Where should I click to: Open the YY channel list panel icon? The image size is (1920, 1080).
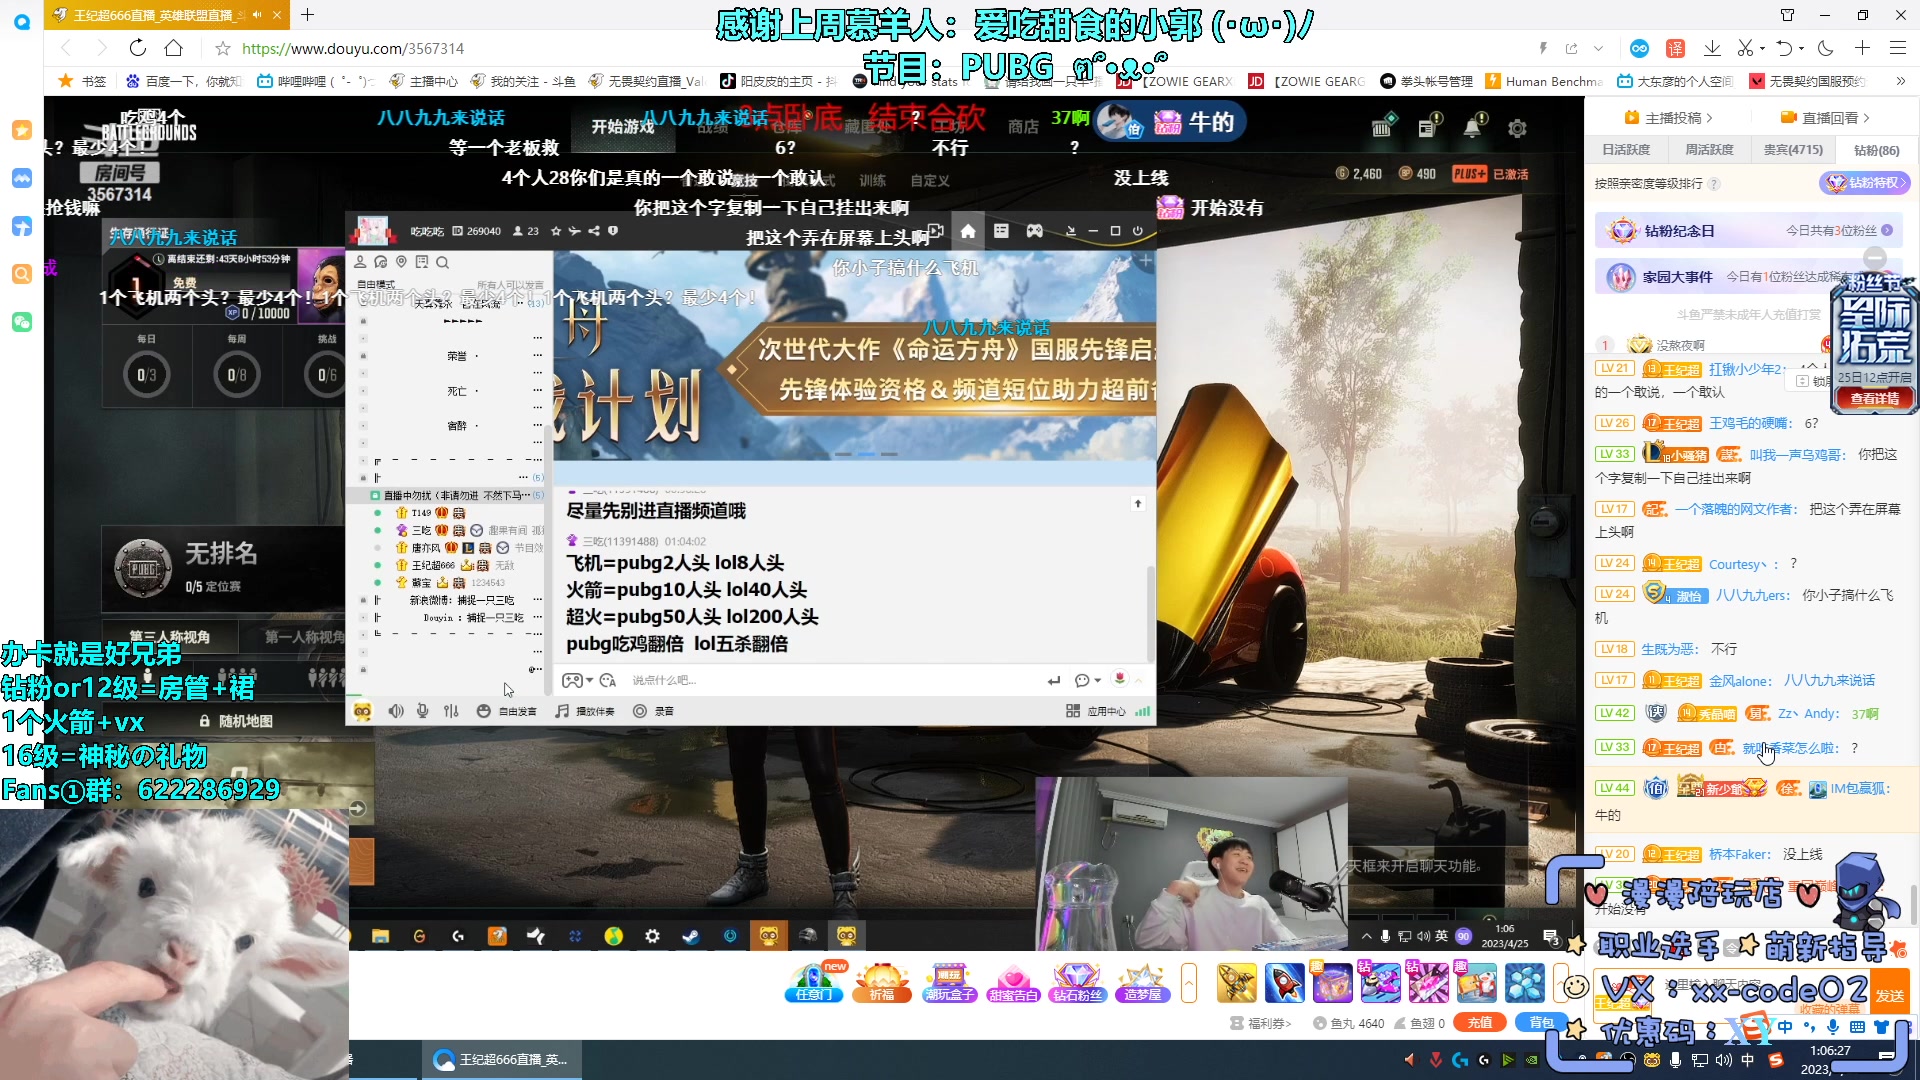point(1001,231)
